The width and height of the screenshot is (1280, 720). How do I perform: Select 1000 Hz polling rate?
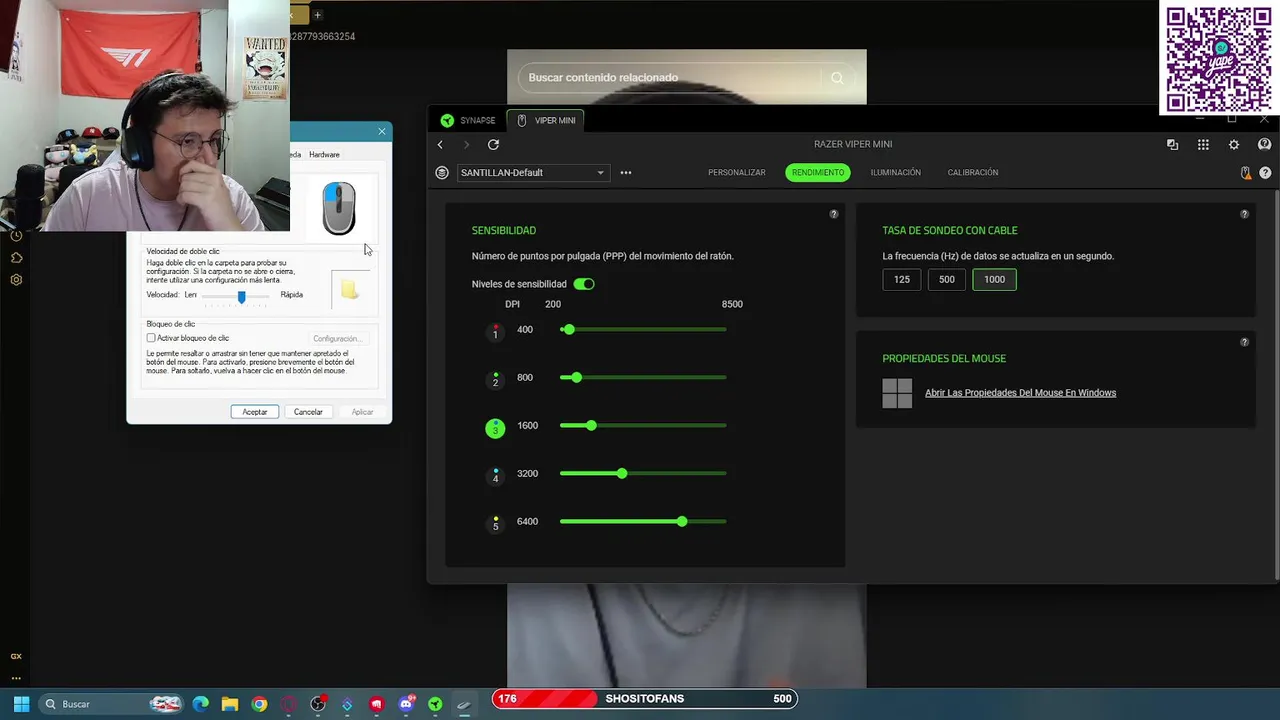[994, 280]
